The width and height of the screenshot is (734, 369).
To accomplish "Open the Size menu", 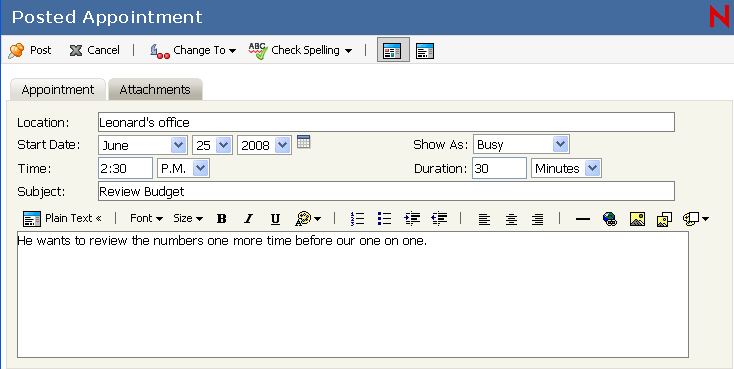I will (x=188, y=218).
